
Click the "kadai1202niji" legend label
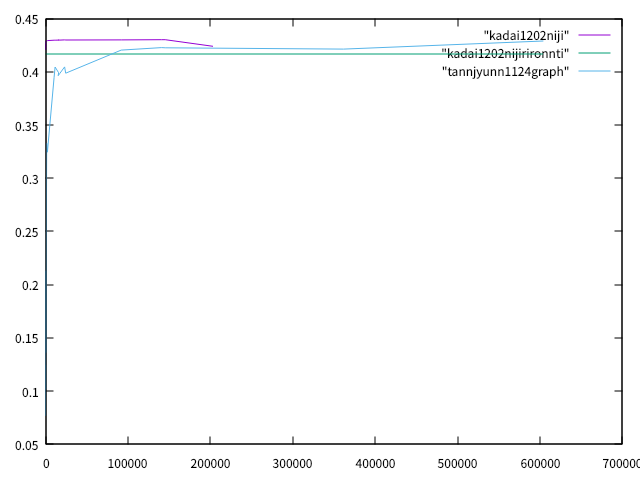click(527, 36)
